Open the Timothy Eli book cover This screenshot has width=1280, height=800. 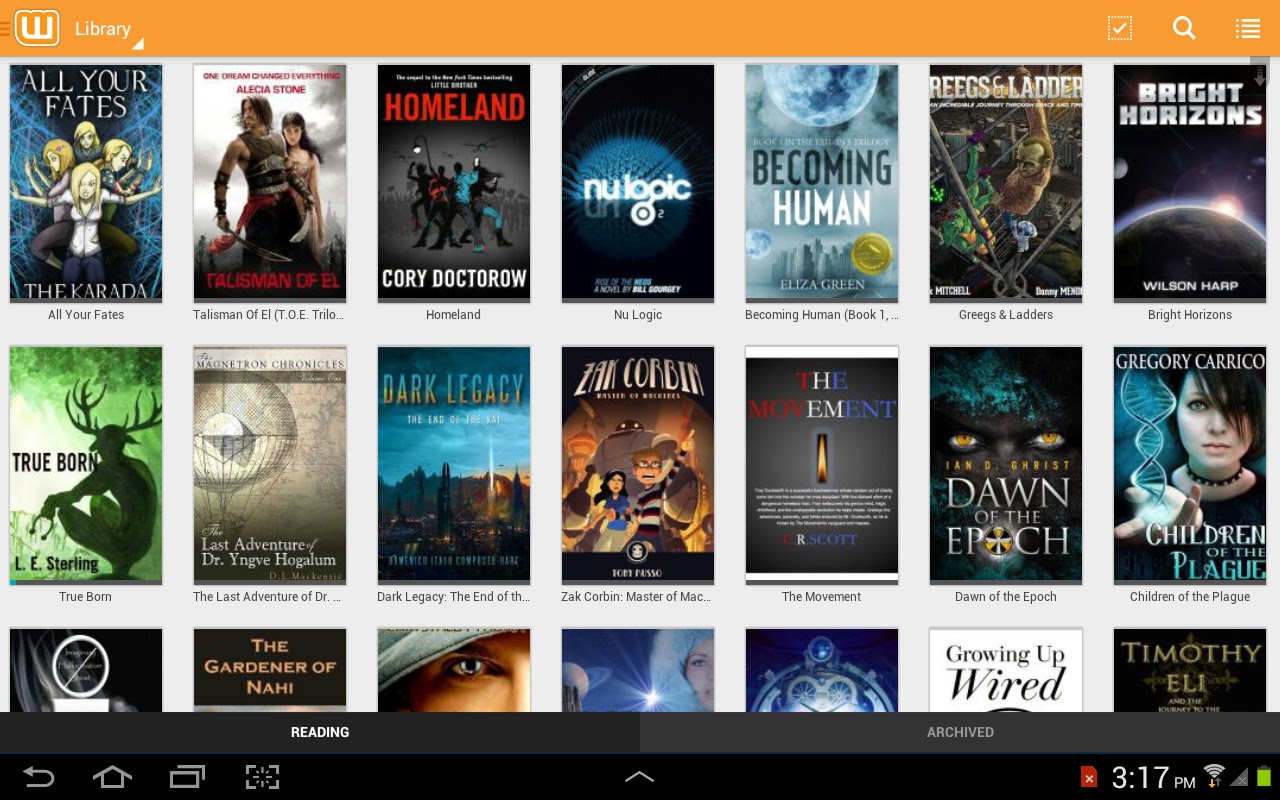pos(1190,670)
